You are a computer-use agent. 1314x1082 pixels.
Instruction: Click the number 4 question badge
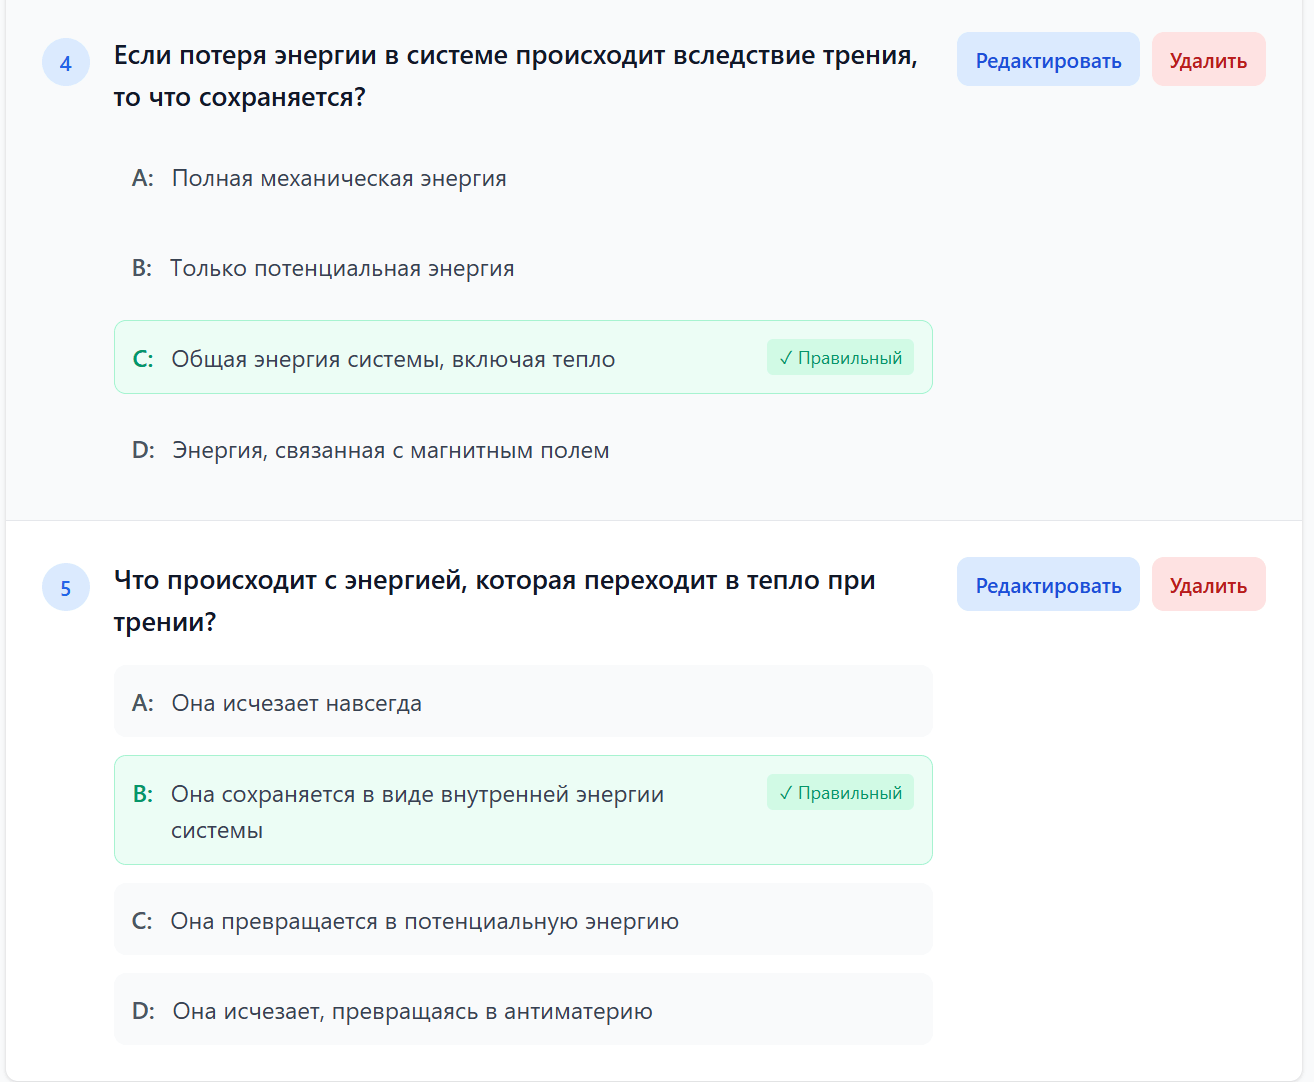66,63
